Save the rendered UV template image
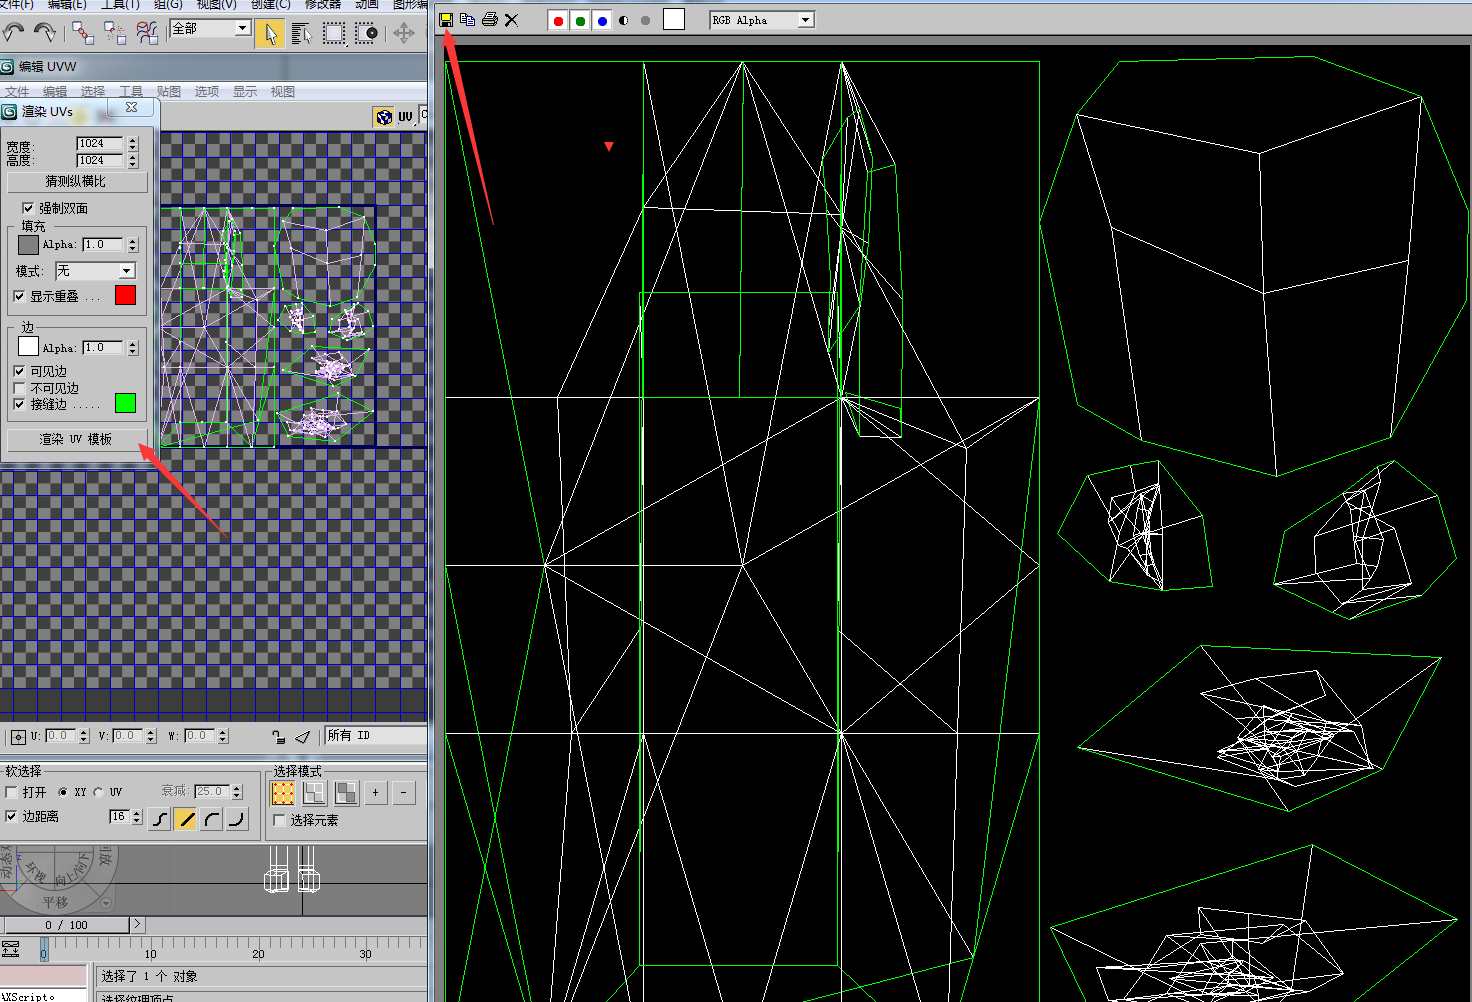This screenshot has width=1472, height=1002. click(446, 18)
